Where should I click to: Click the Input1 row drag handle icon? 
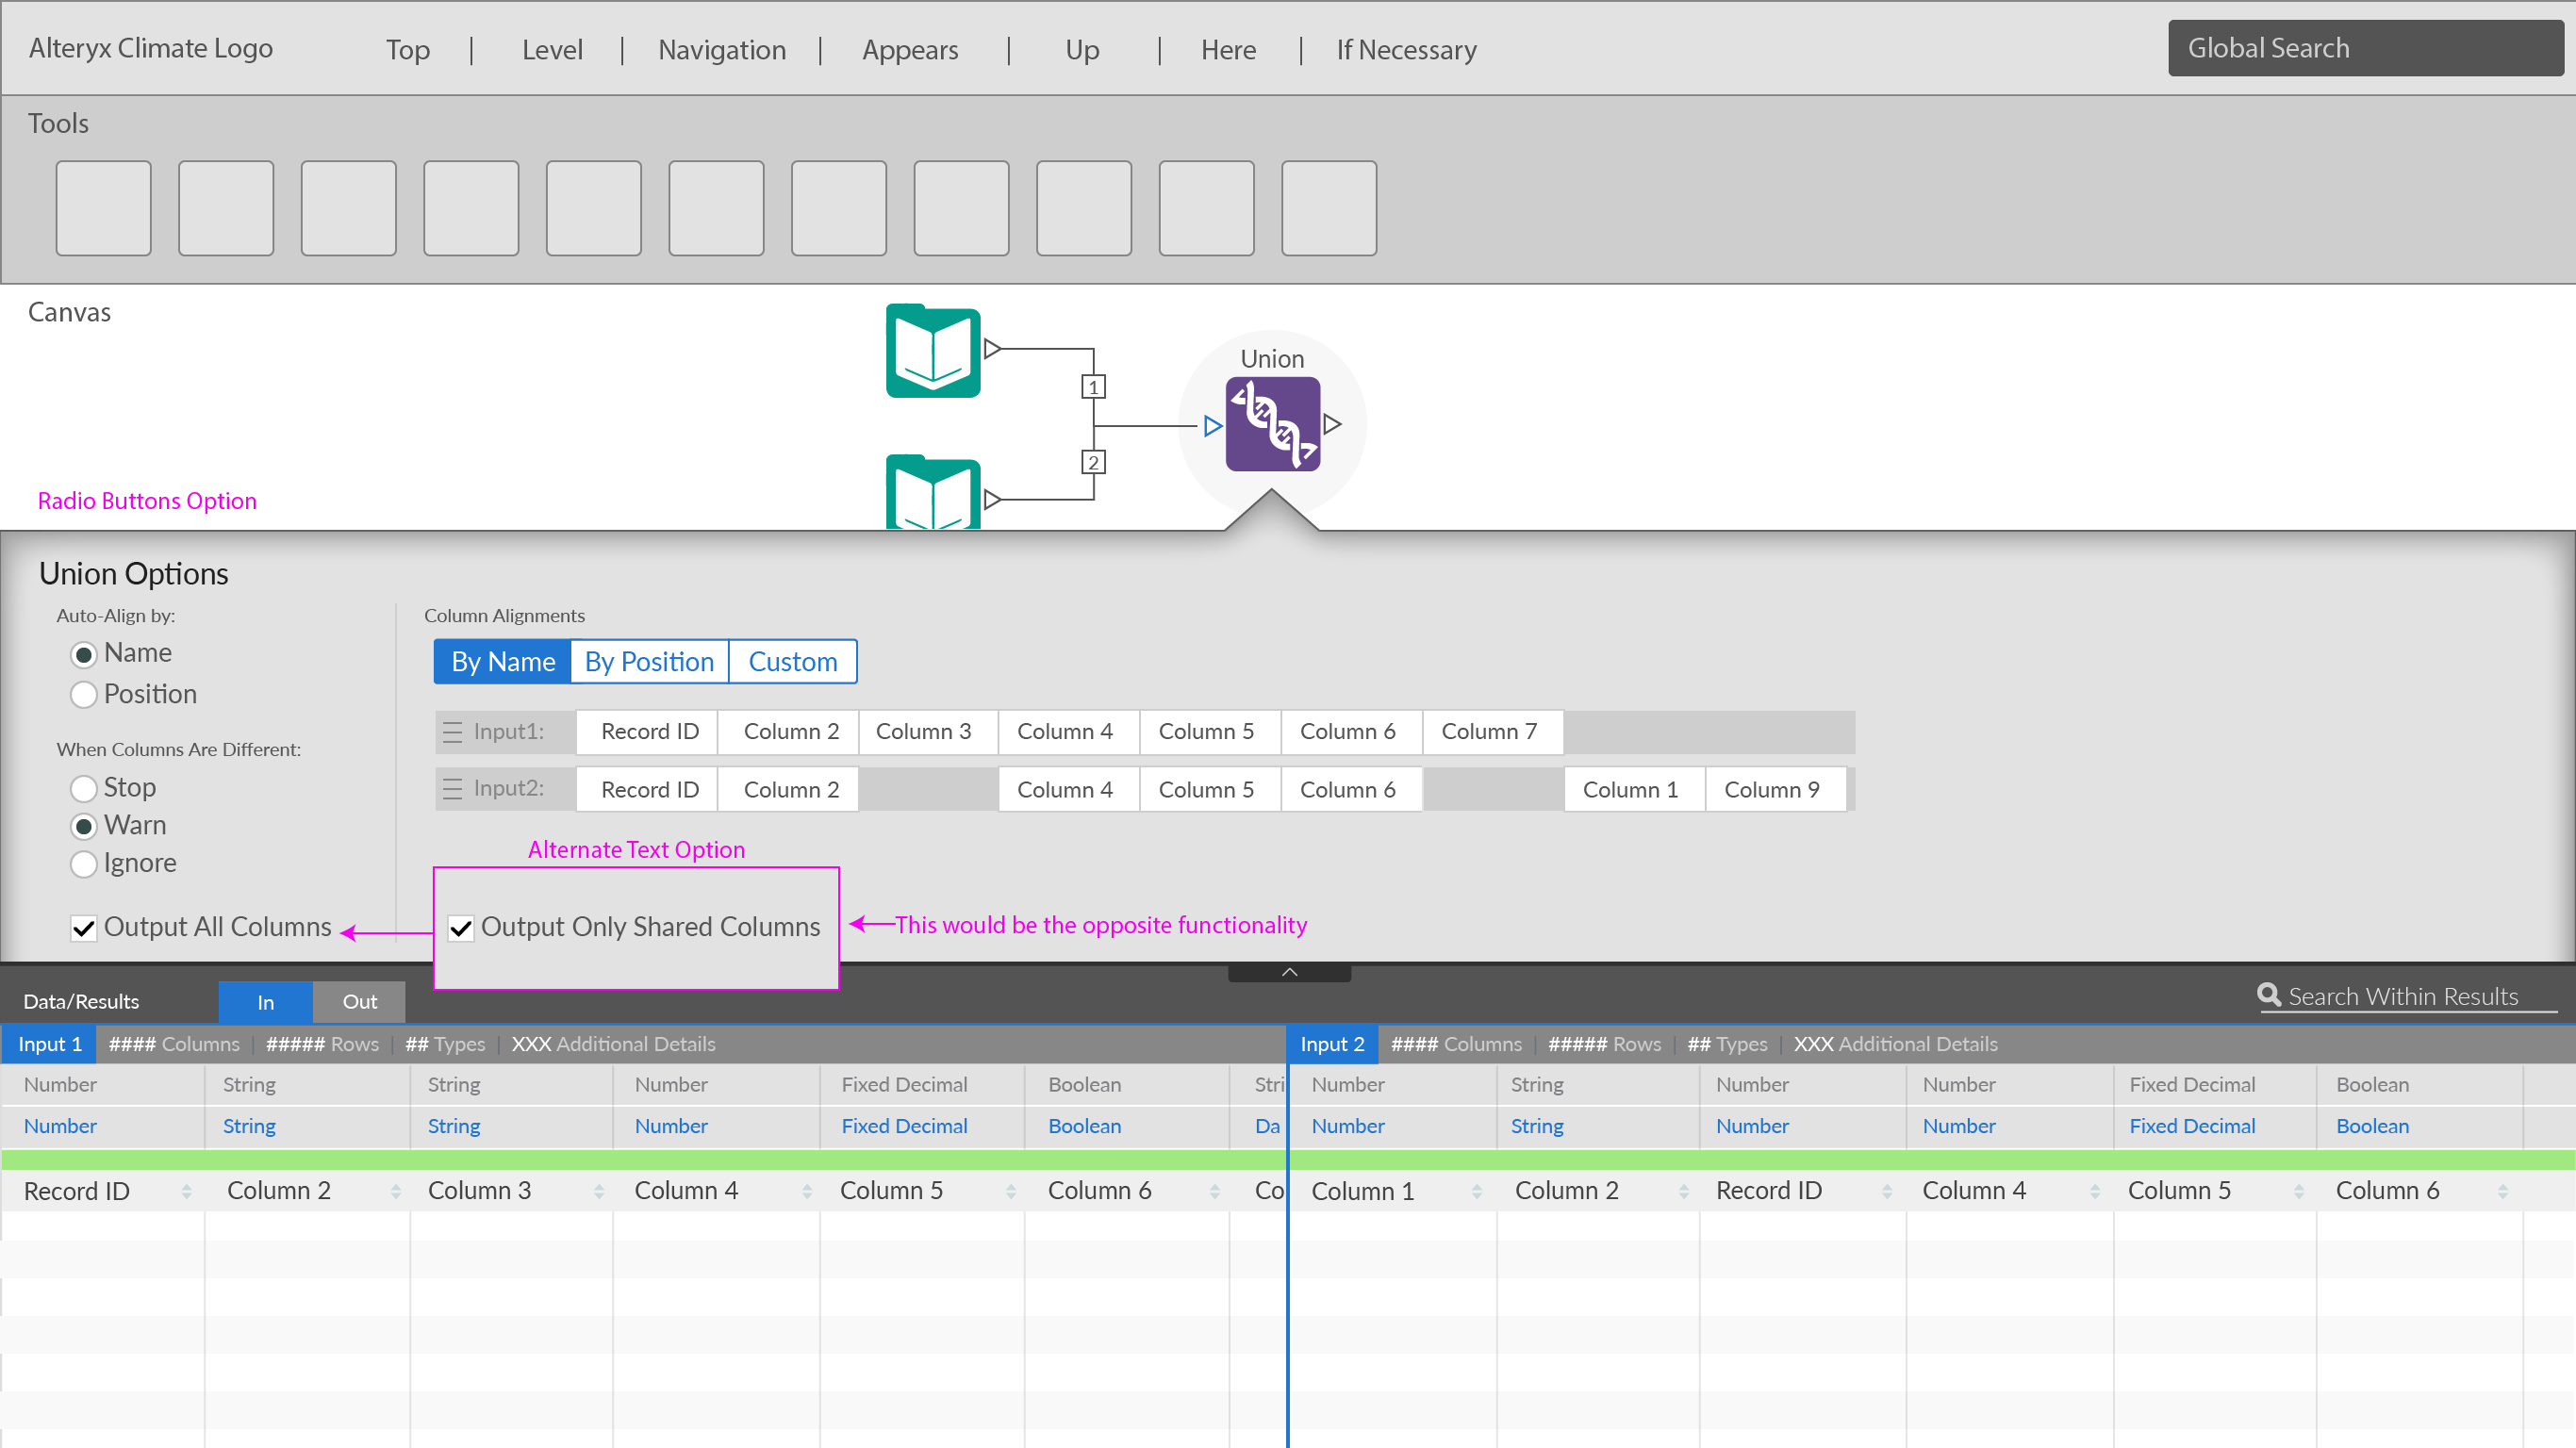(452, 732)
